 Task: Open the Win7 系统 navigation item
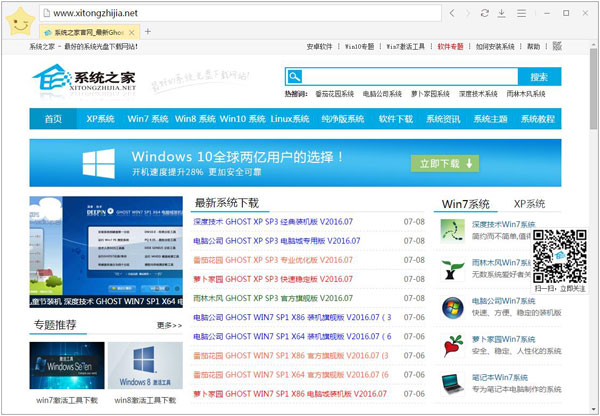tap(148, 119)
